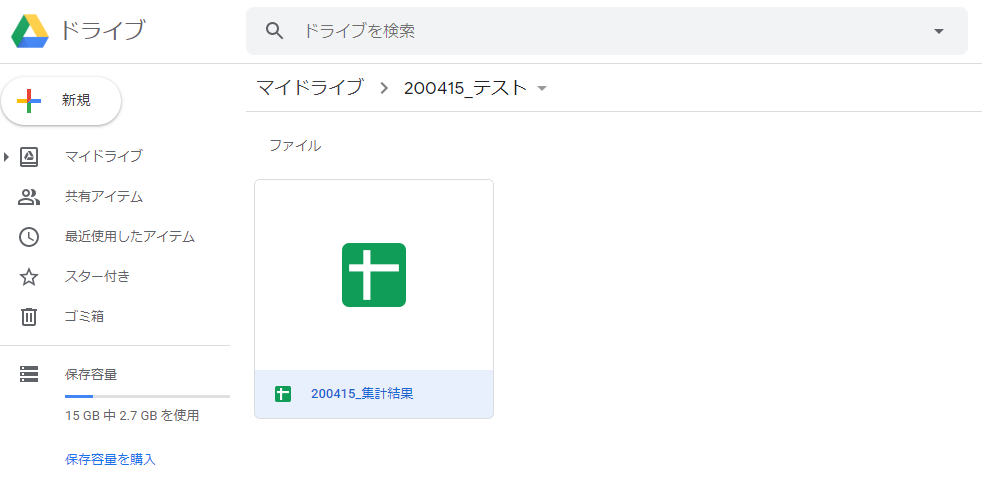This screenshot has height=486, width=982.
Task: Expand the マイドライブ tree arrow
Action: [6, 157]
